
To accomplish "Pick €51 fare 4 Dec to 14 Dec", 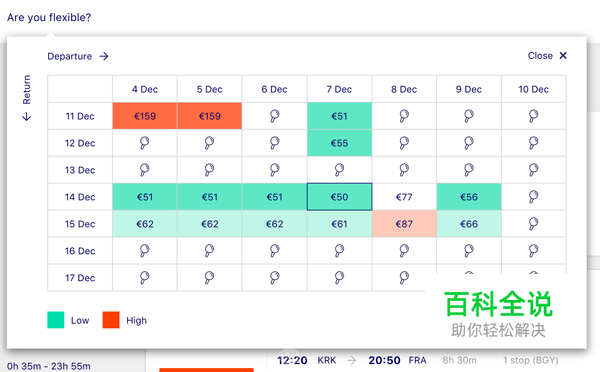I will coord(145,197).
